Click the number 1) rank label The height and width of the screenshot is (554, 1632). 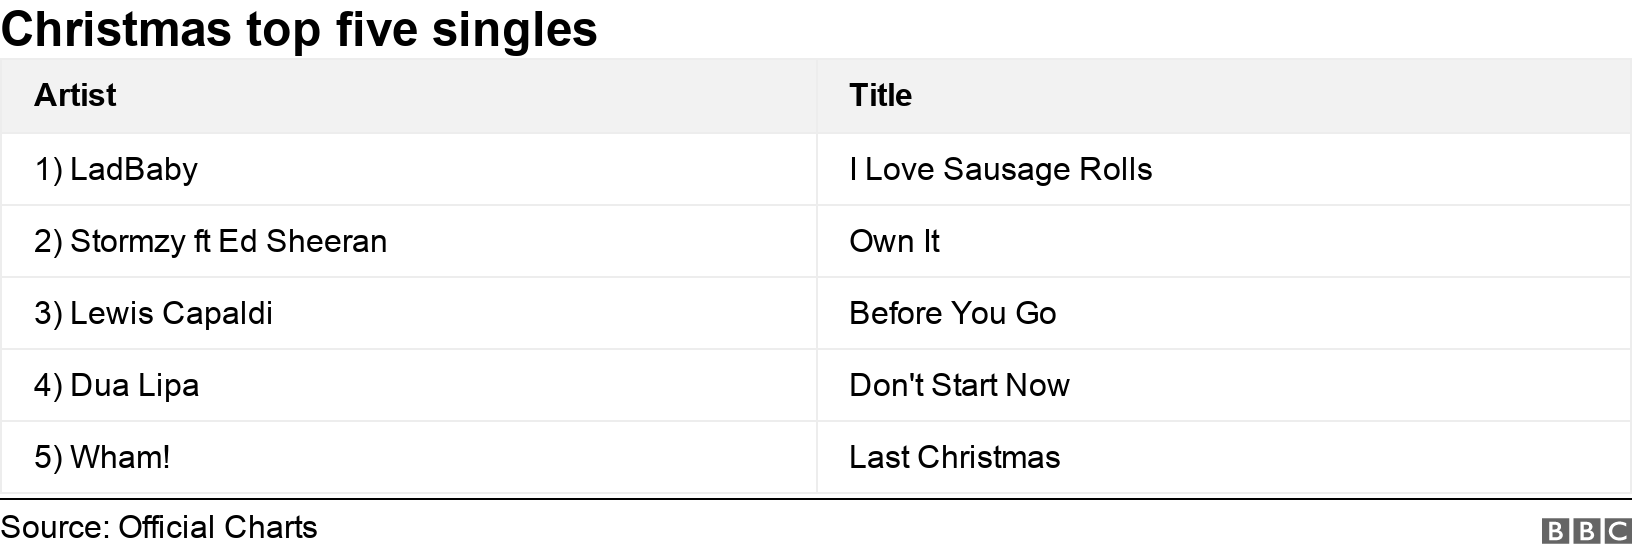point(48,169)
